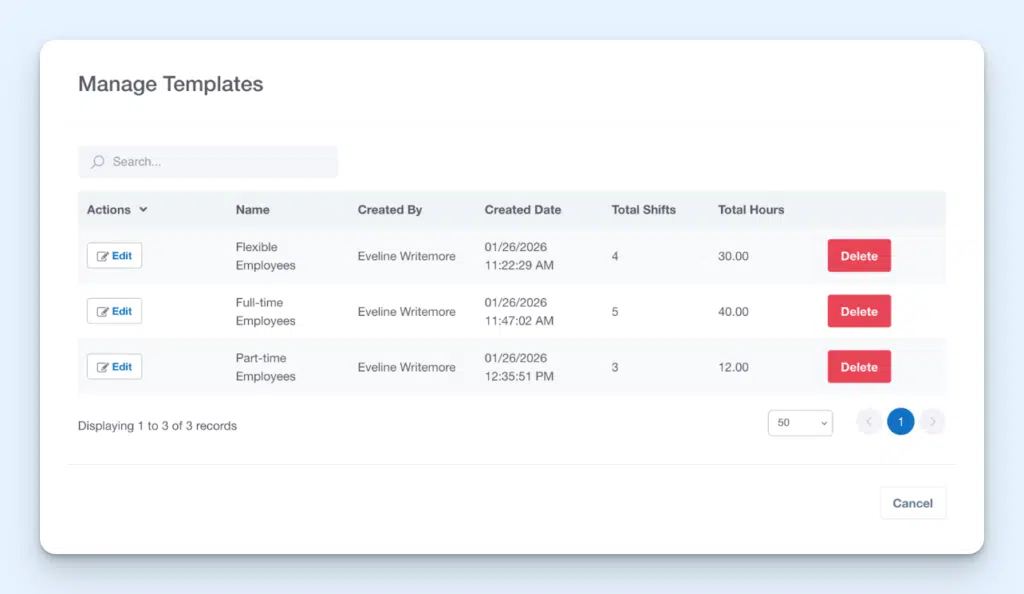Click the pencil icon on Part-time Employees Edit button
Screen dimensions: 1024x594
[101, 366]
